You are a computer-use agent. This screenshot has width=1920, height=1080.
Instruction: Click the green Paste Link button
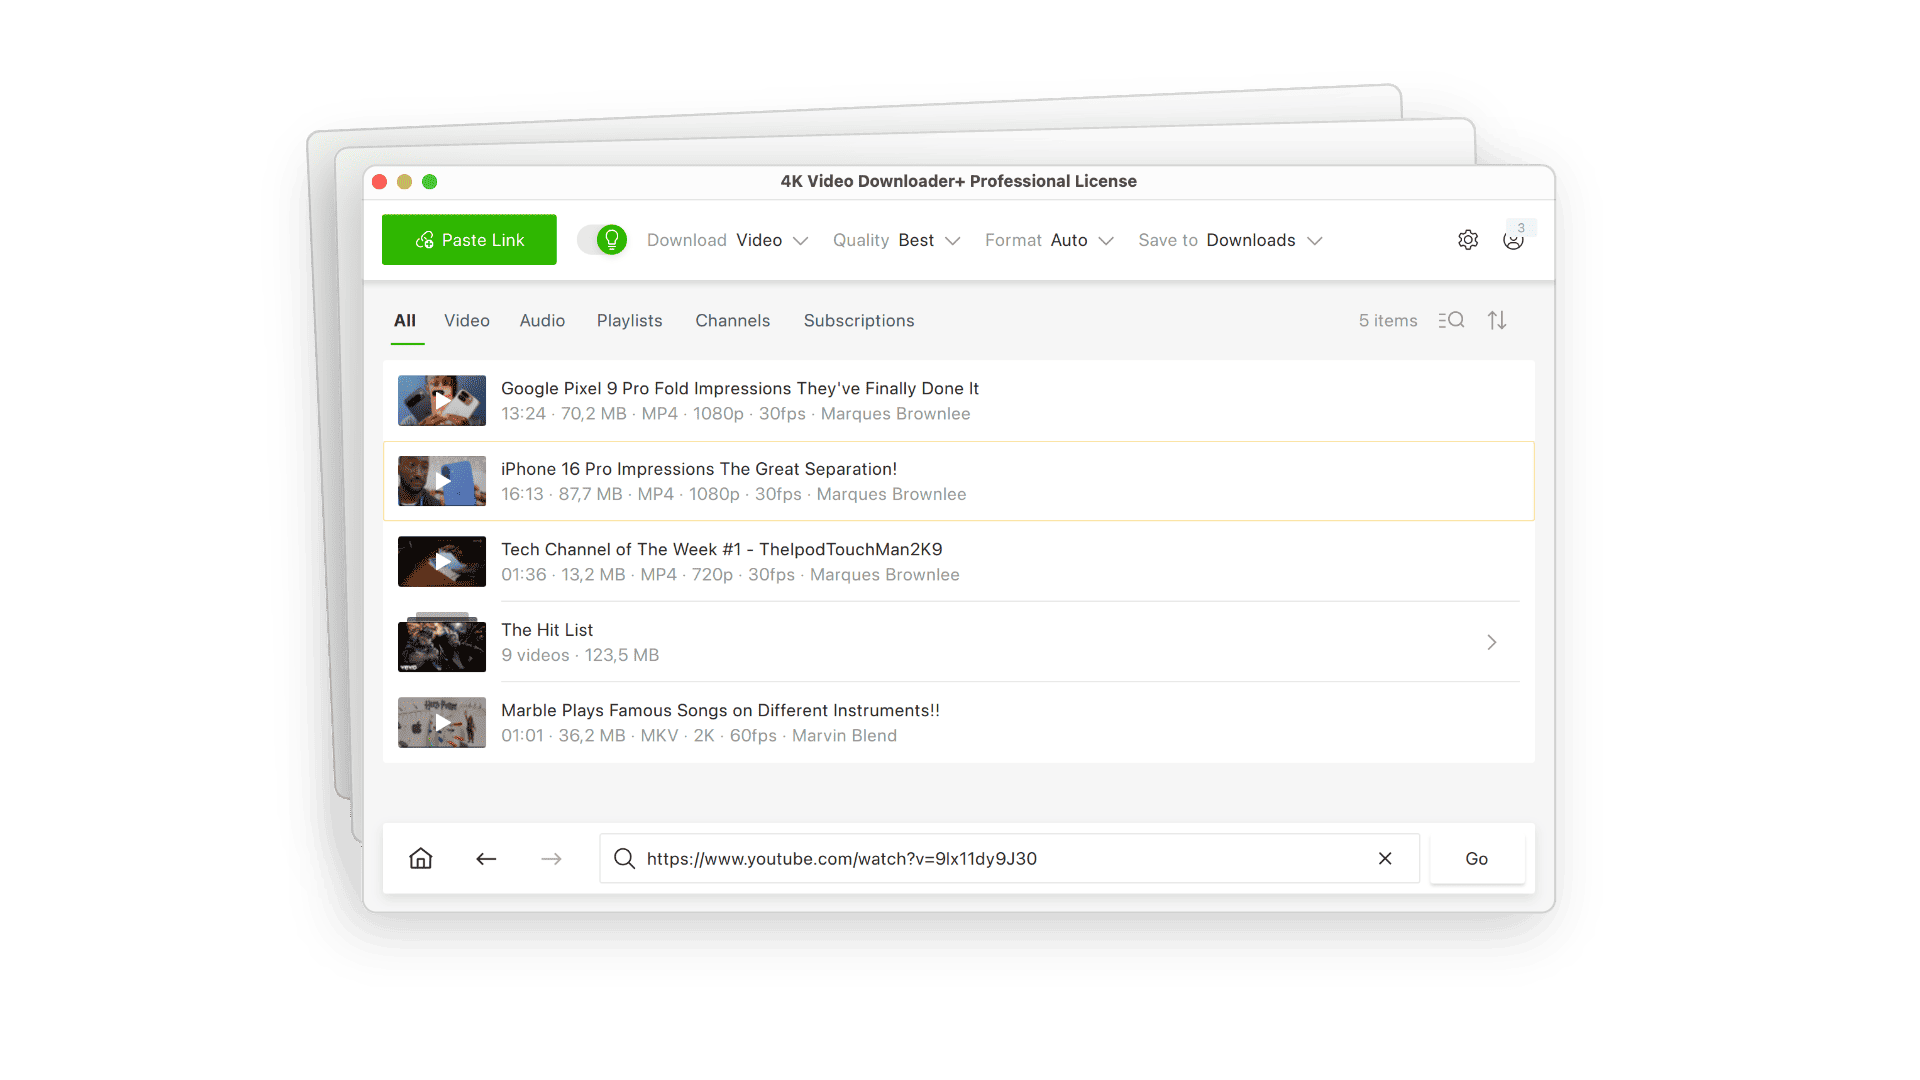click(469, 240)
